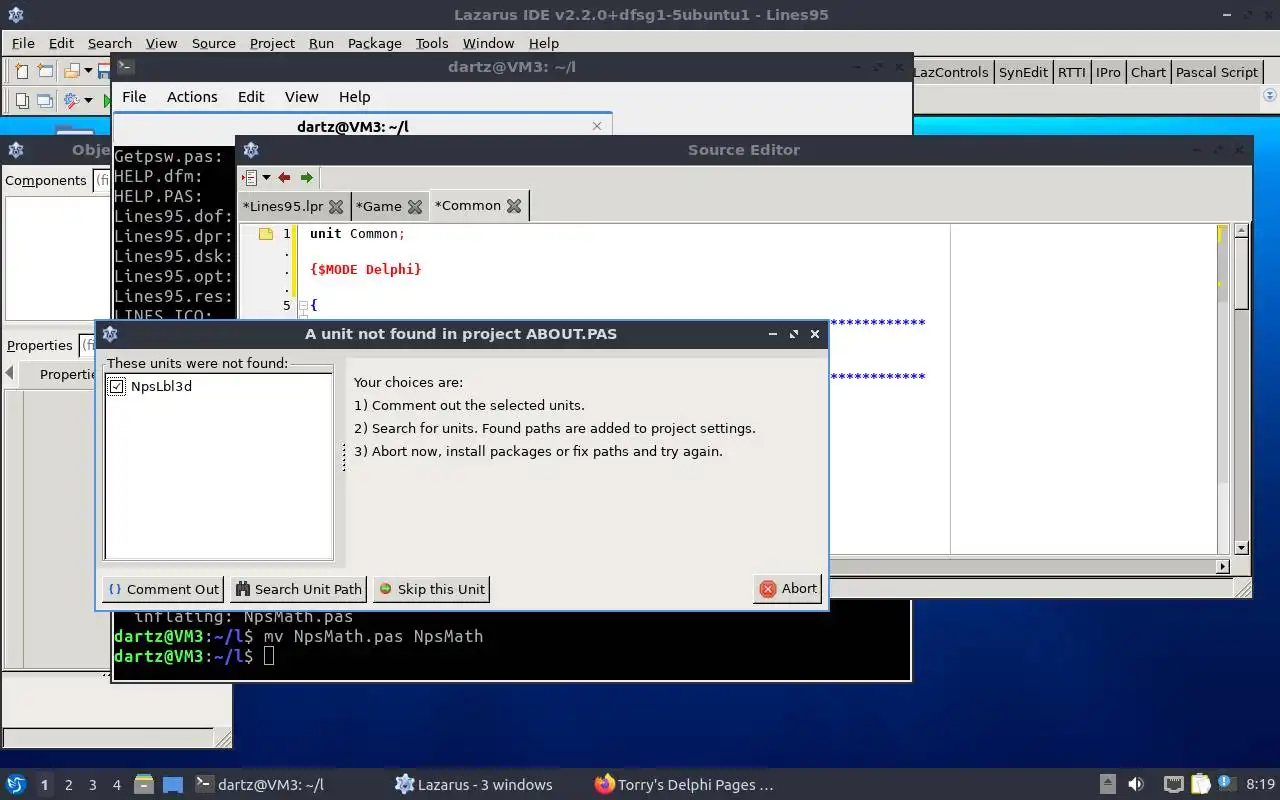Open the Lazarus Search menu
Image resolution: width=1280 pixels, height=800 pixels.
pos(109,43)
